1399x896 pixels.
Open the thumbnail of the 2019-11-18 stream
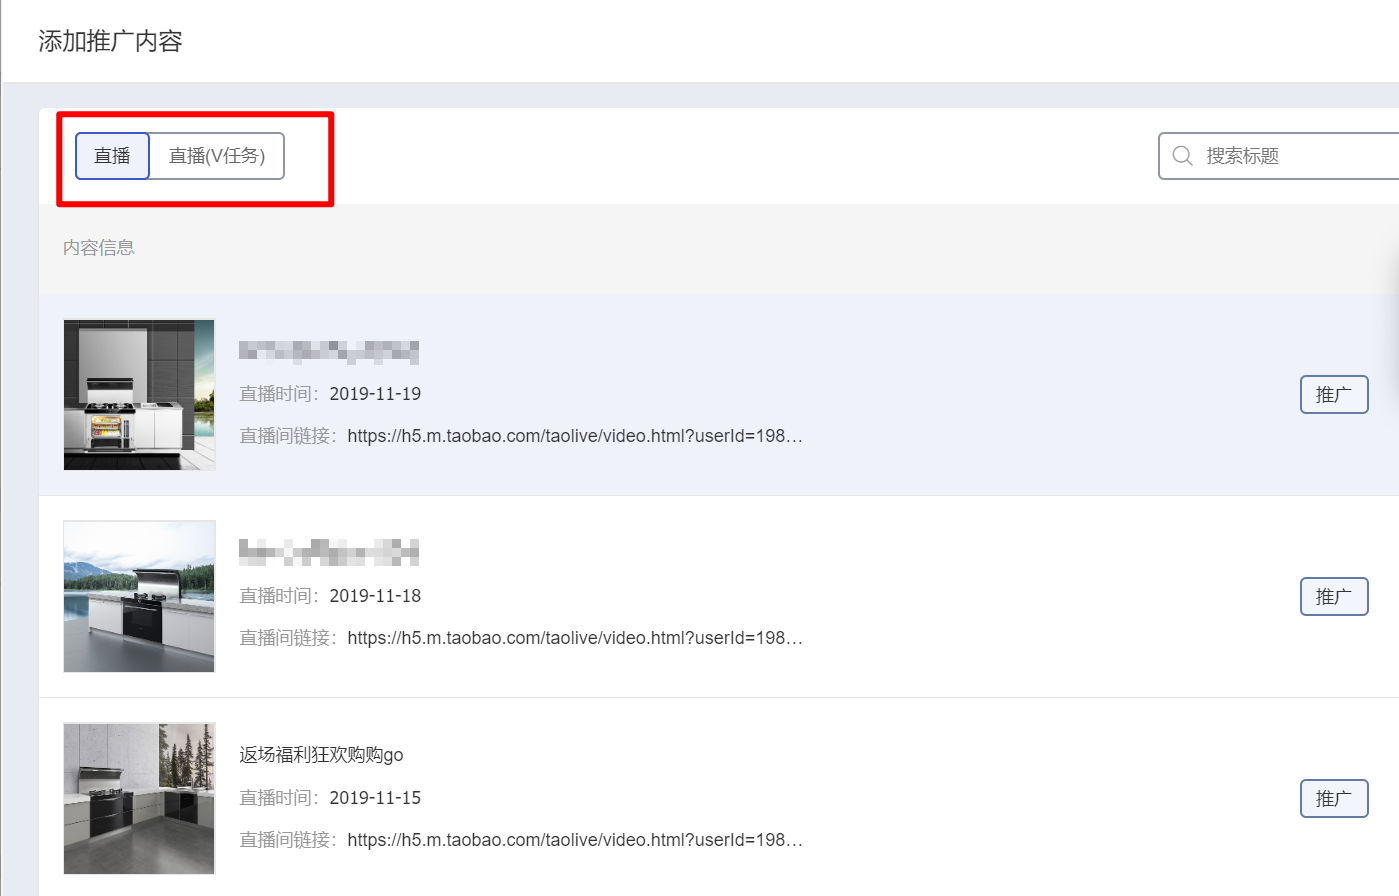point(139,596)
